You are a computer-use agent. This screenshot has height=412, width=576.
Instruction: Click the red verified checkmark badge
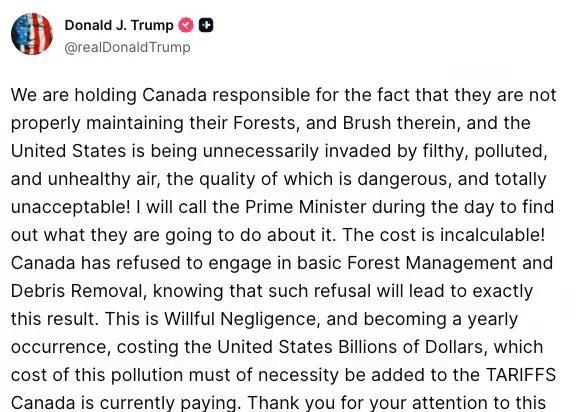(x=186, y=25)
